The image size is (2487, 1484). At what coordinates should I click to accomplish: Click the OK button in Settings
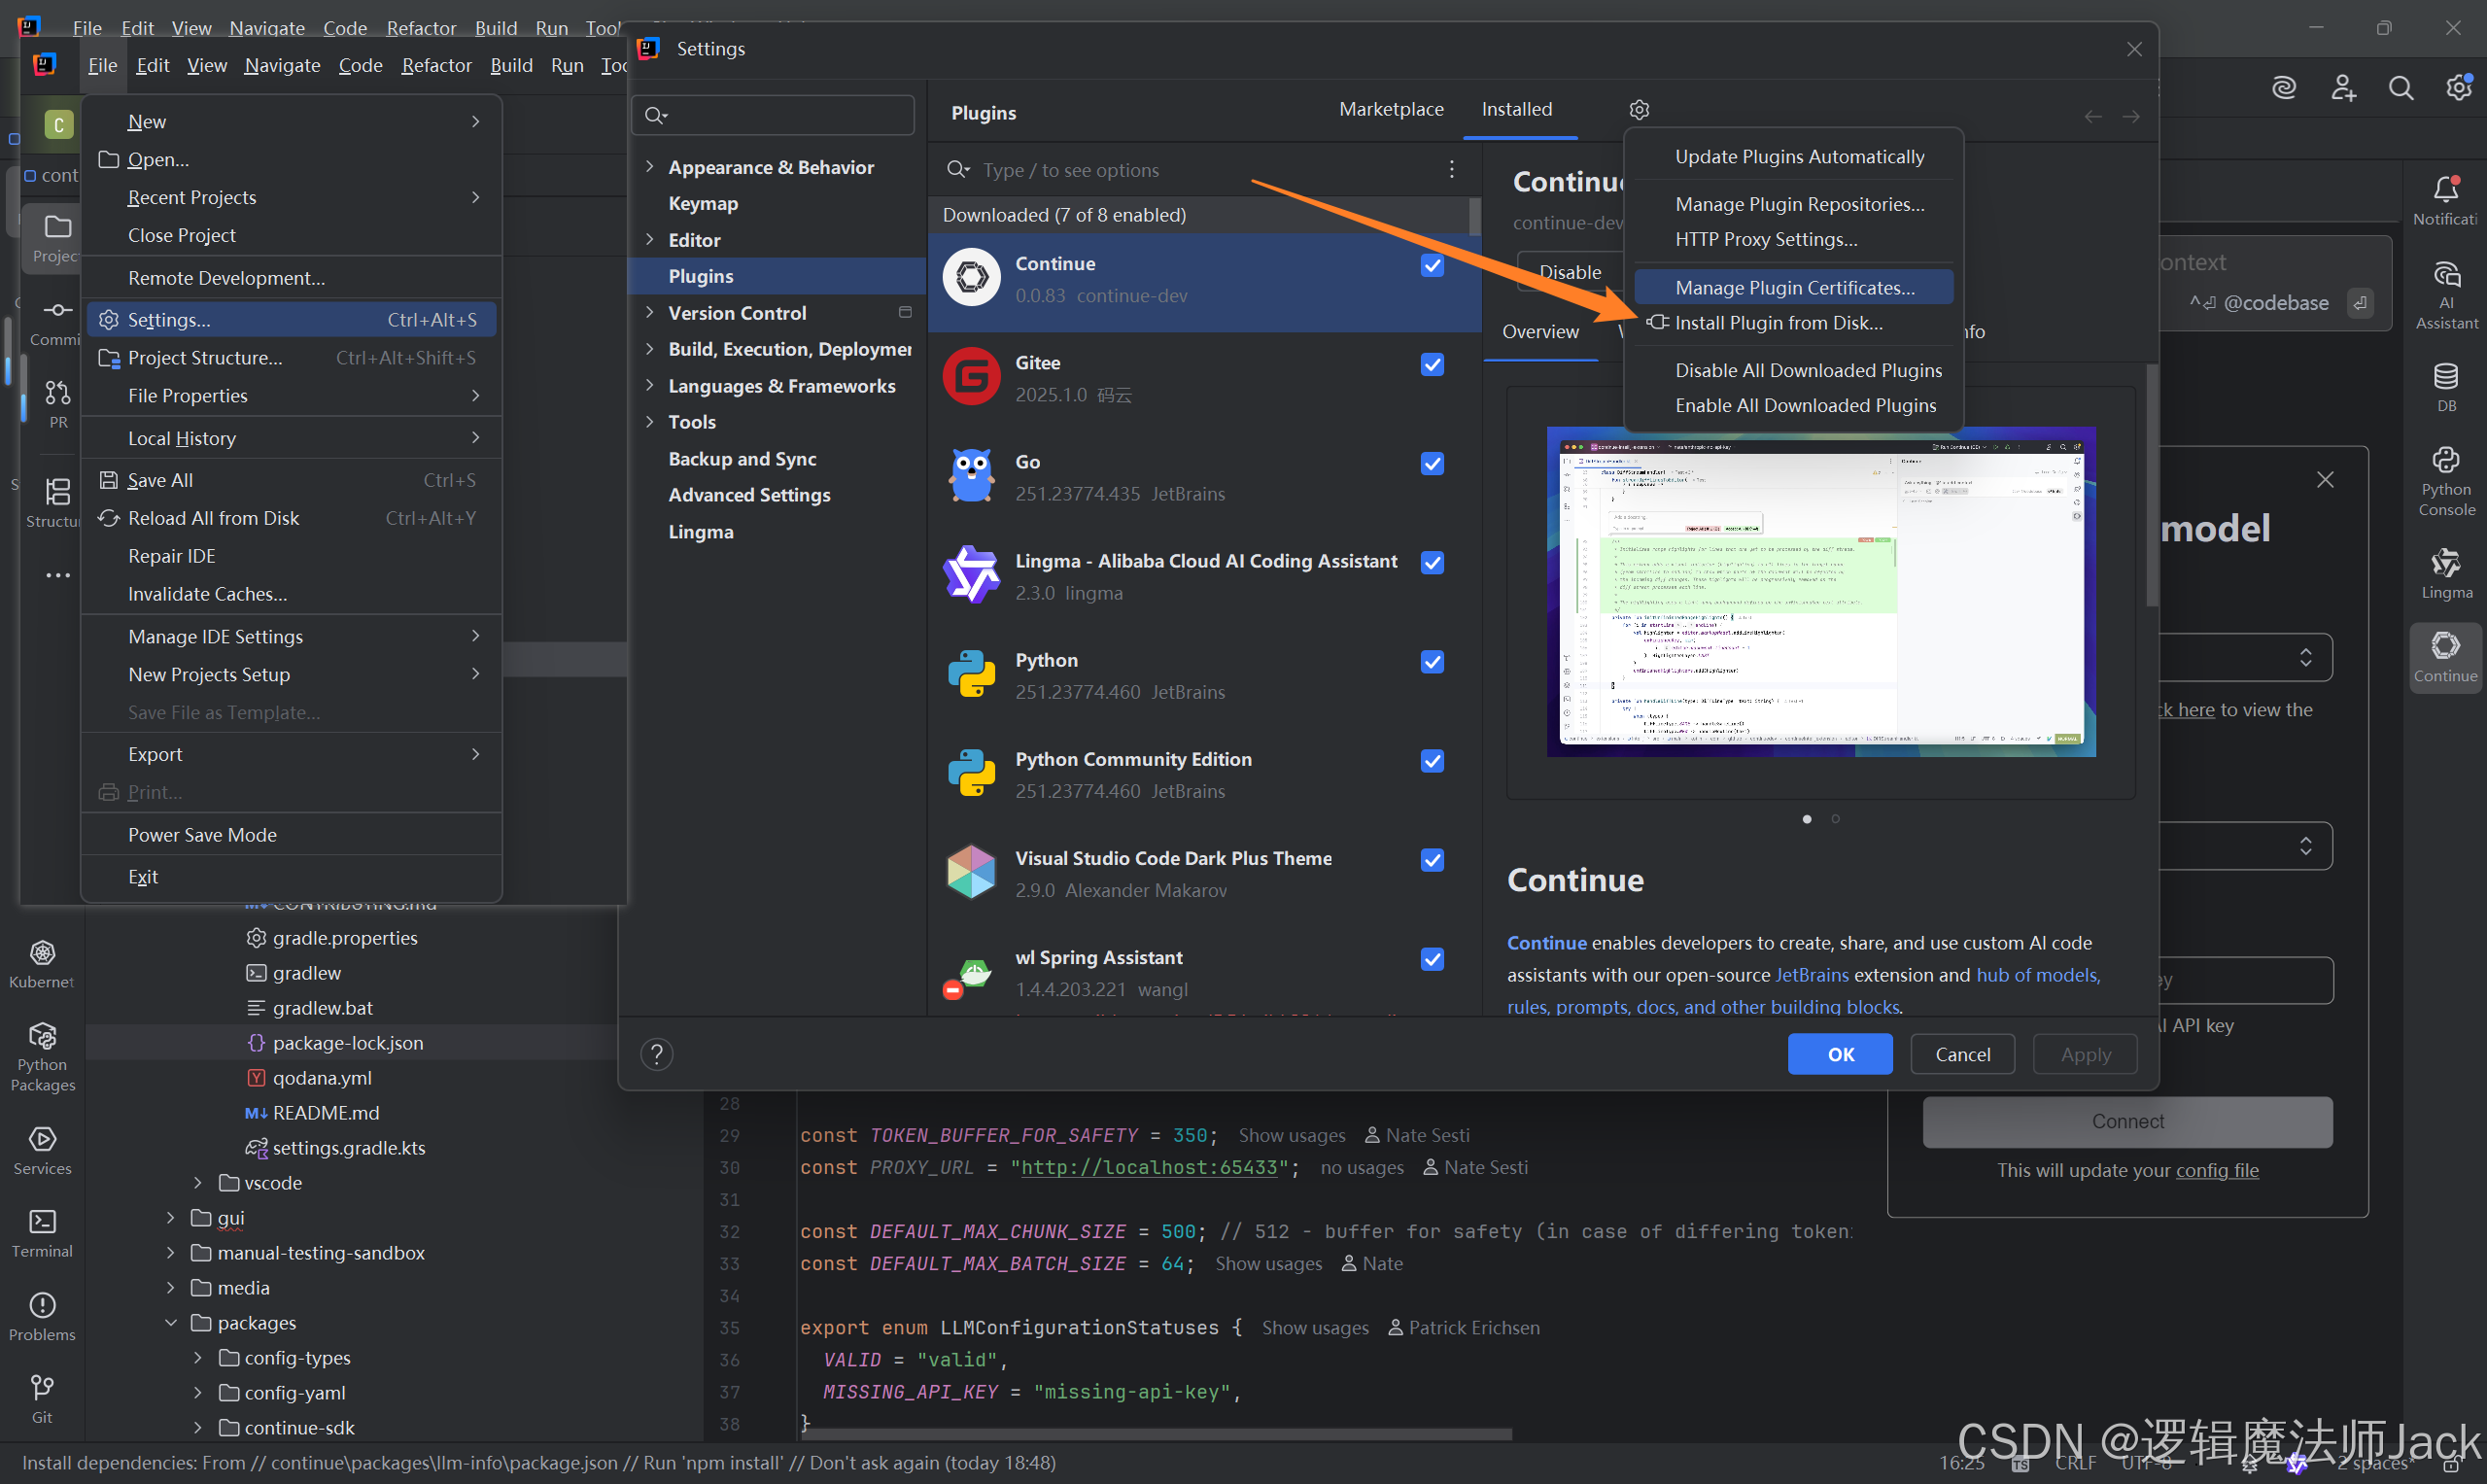[x=1839, y=1054]
